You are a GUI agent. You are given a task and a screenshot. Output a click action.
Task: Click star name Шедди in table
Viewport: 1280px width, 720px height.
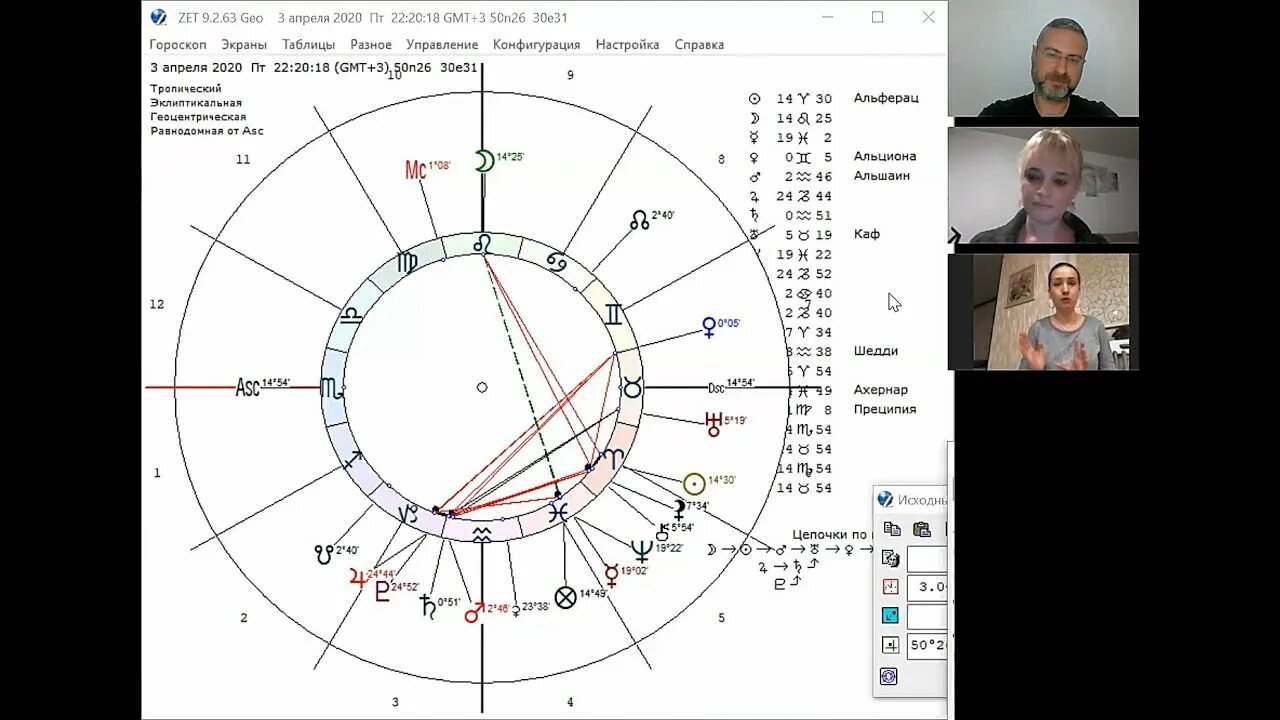point(876,351)
